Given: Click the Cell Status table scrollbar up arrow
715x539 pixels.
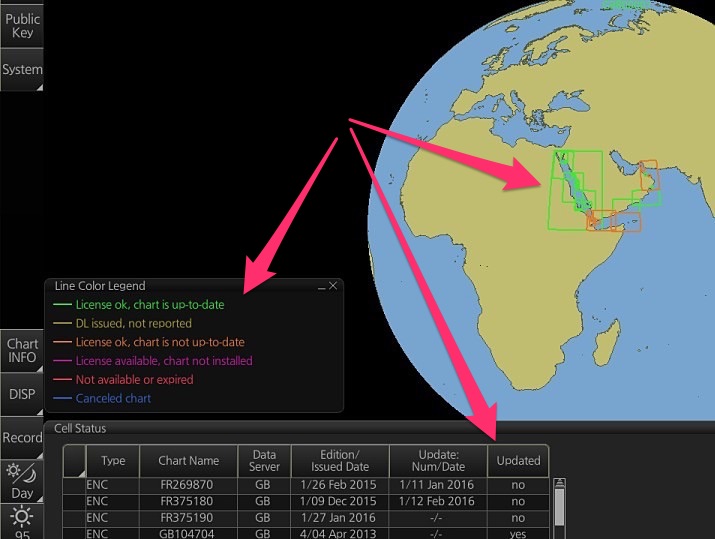Looking at the screenshot, I should [559, 486].
